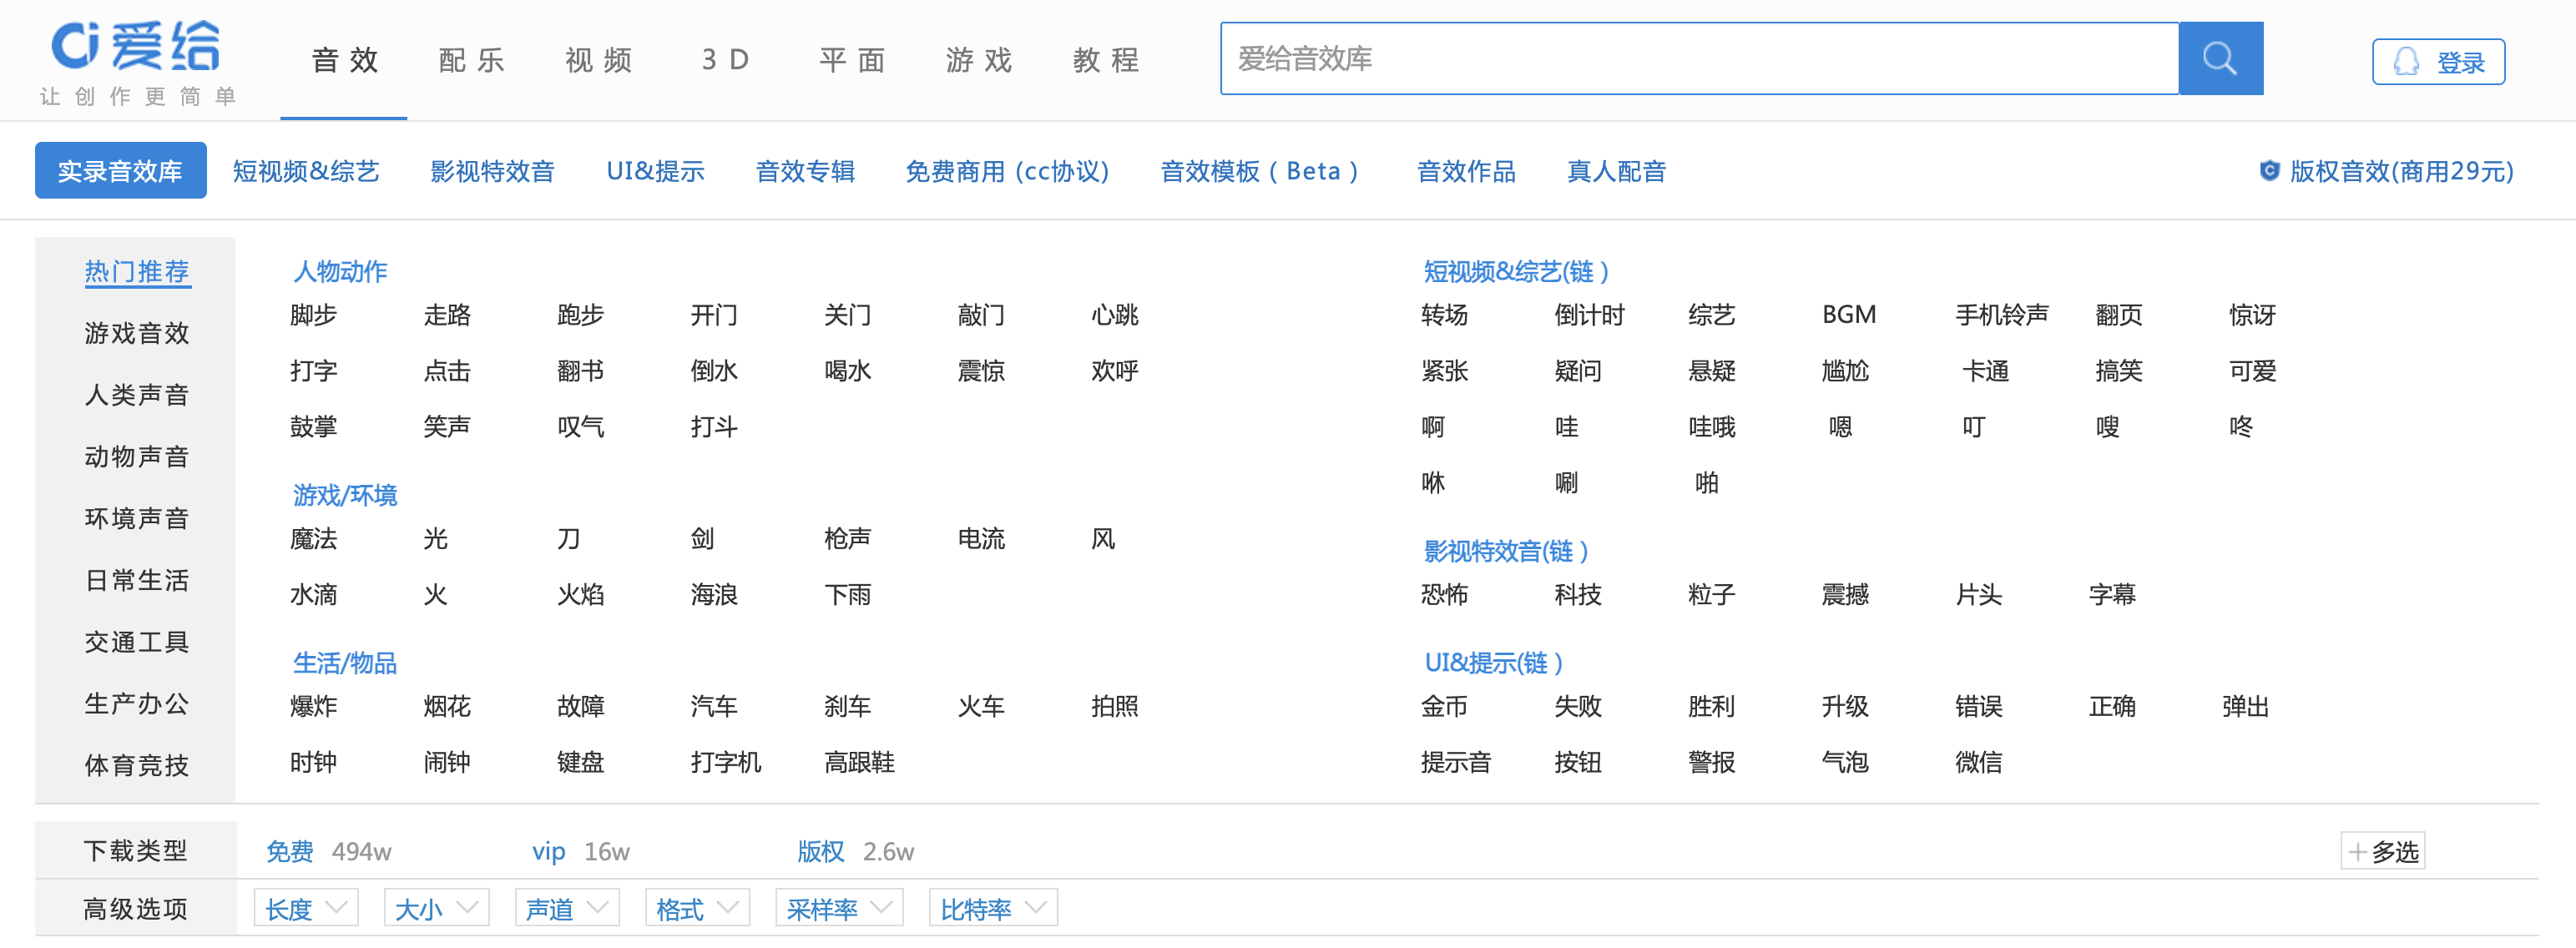Open 版权音效(商用29元) link

(2401, 171)
